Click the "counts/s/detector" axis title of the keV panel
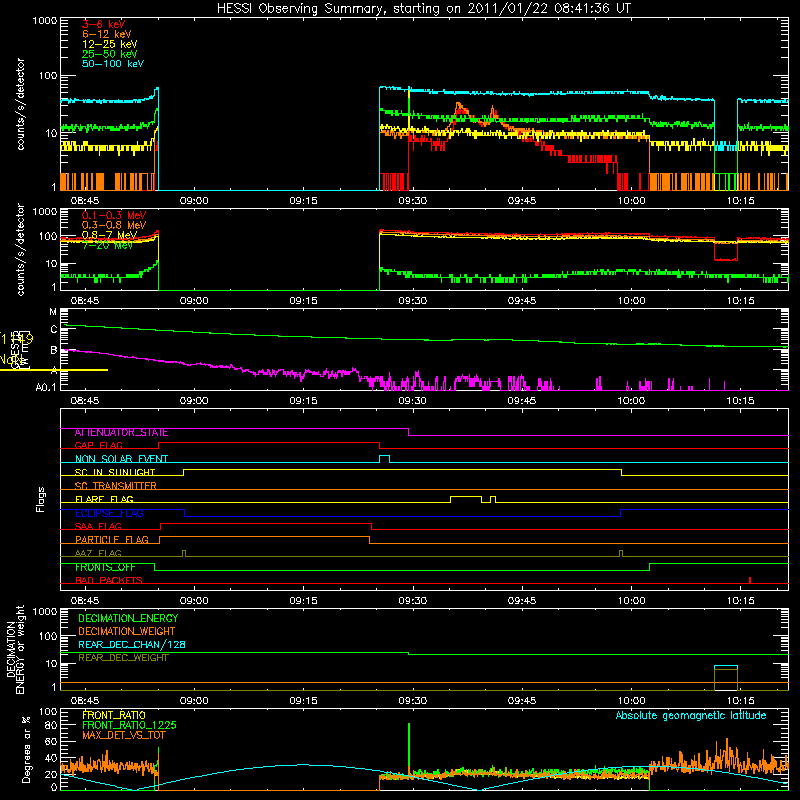This screenshot has width=800, height=800. (20, 104)
